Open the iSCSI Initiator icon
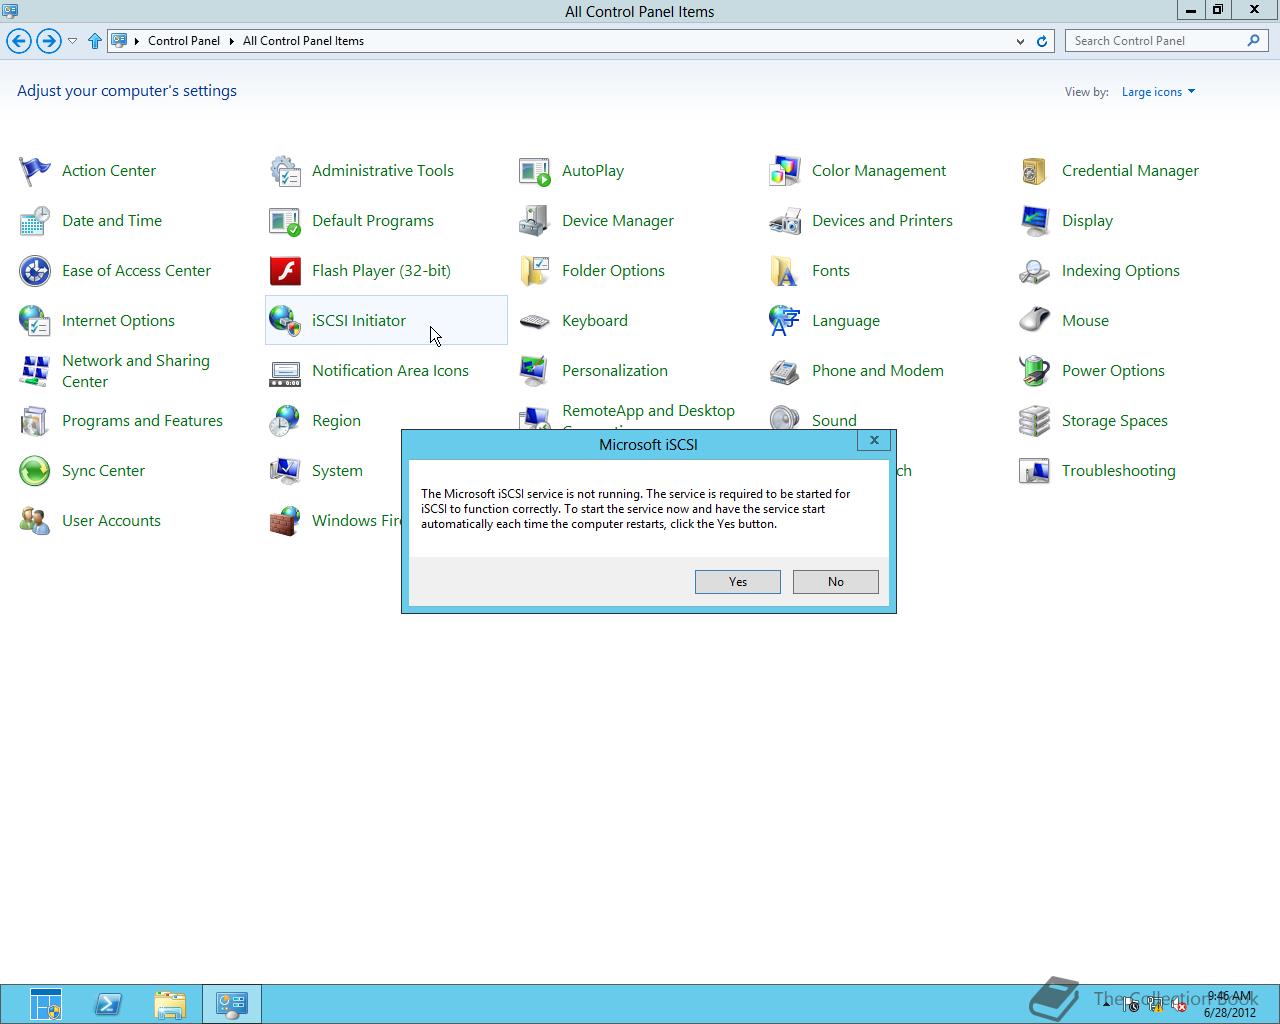The image size is (1280, 1024). (x=285, y=321)
